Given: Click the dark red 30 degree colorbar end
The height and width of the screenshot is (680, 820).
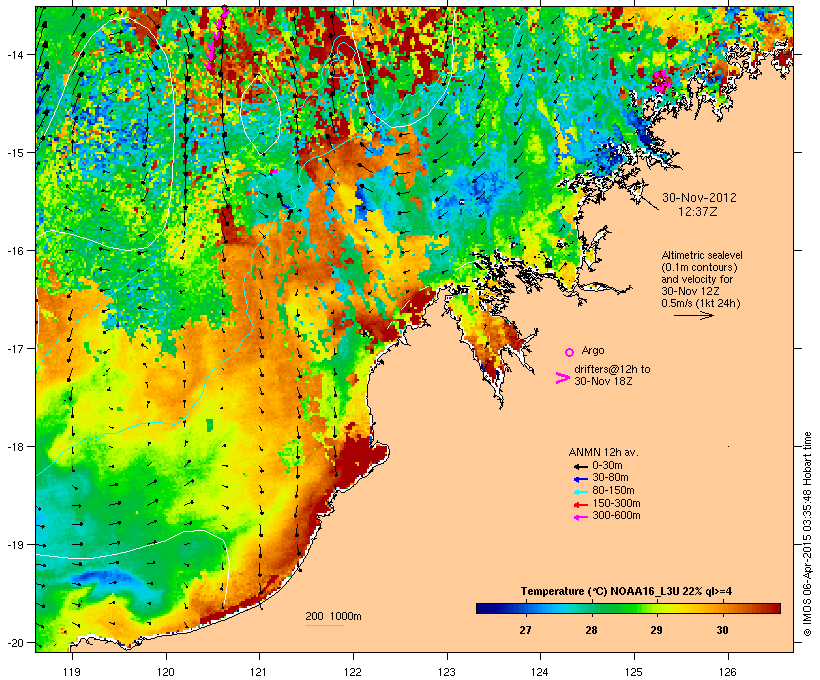Looking at the screenshot, I should point(775,608).
